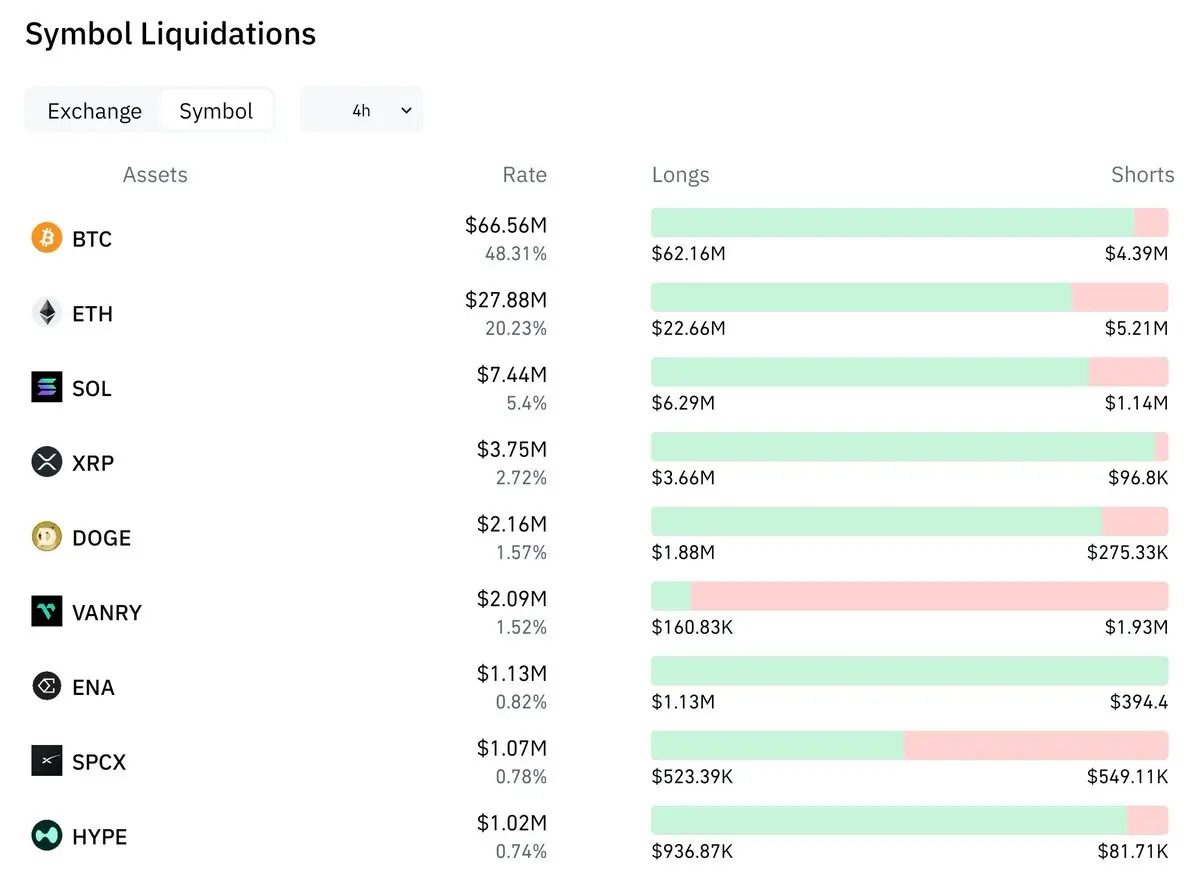The width and height of the screenshot is (1200, 886).
Task: Click the XRP coin icon
Action: pyautogui.click(x=47, y=462)
